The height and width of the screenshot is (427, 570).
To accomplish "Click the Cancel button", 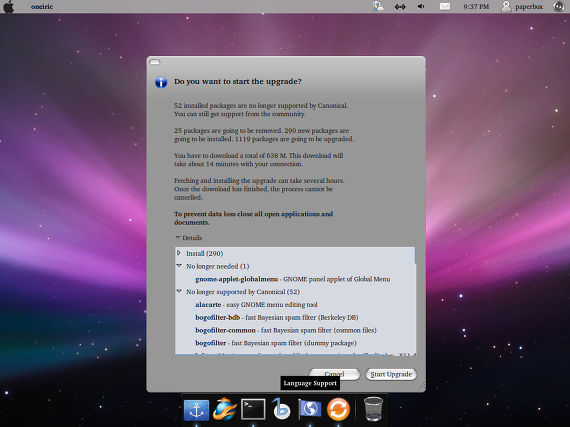I will click(334, 374).
